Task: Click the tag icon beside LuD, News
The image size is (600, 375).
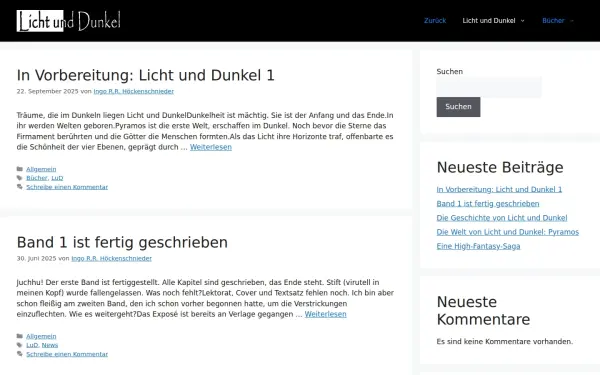Action: [x=20, y=345]
